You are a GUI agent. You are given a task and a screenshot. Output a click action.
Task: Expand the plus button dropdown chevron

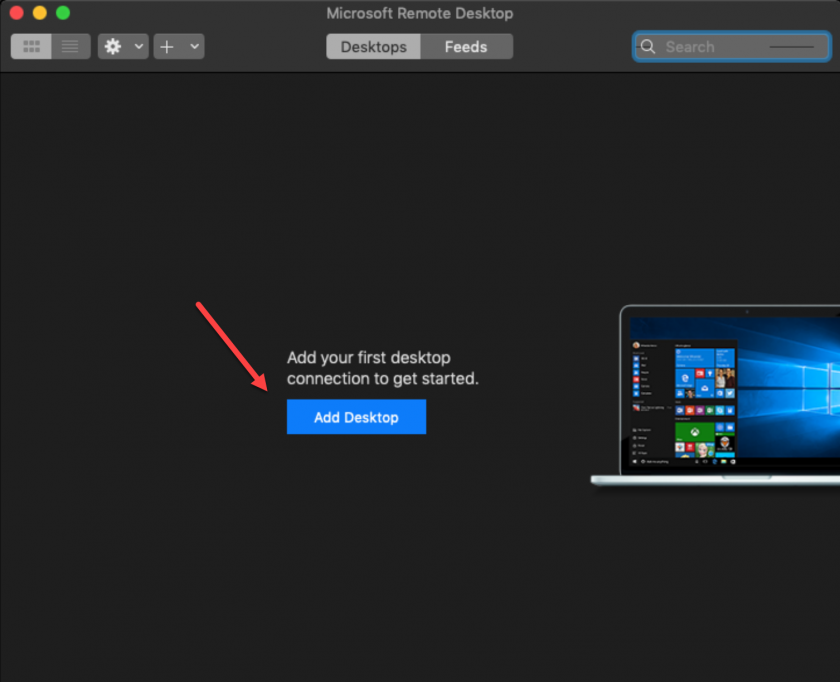pyautogui.click(x=194, y=47)
